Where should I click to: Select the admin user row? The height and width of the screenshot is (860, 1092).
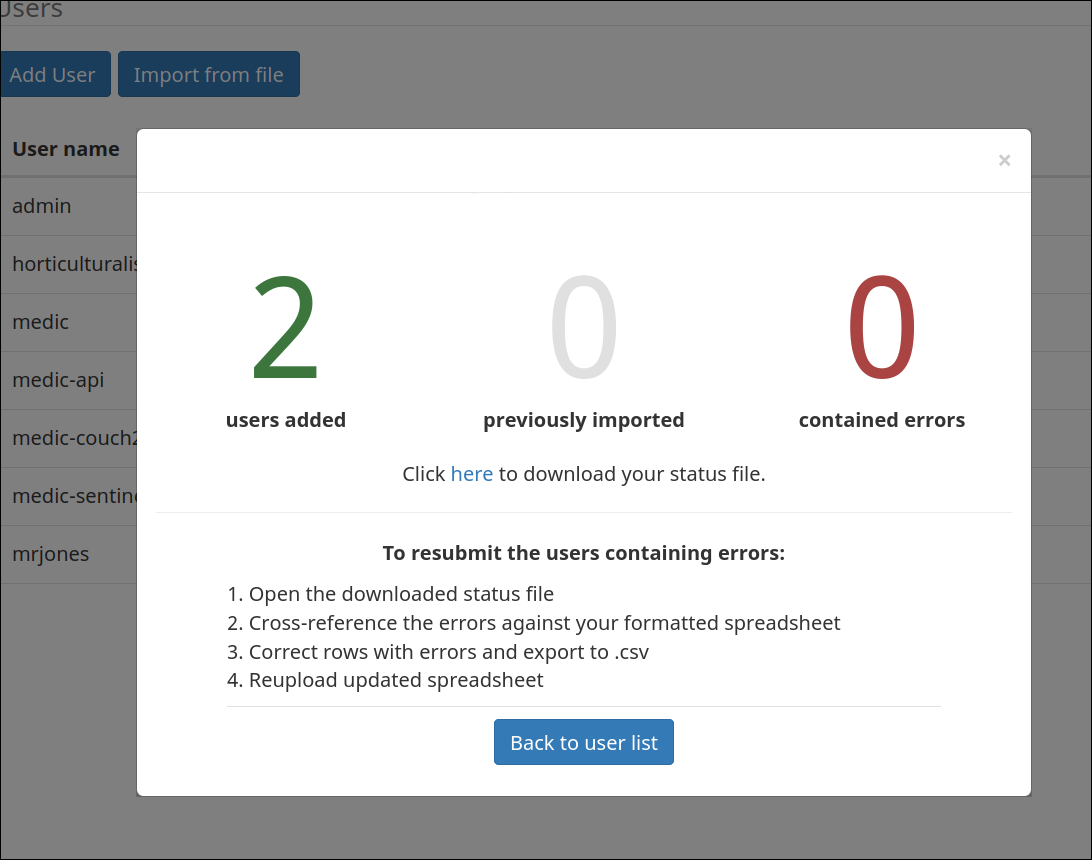point(68,206)
